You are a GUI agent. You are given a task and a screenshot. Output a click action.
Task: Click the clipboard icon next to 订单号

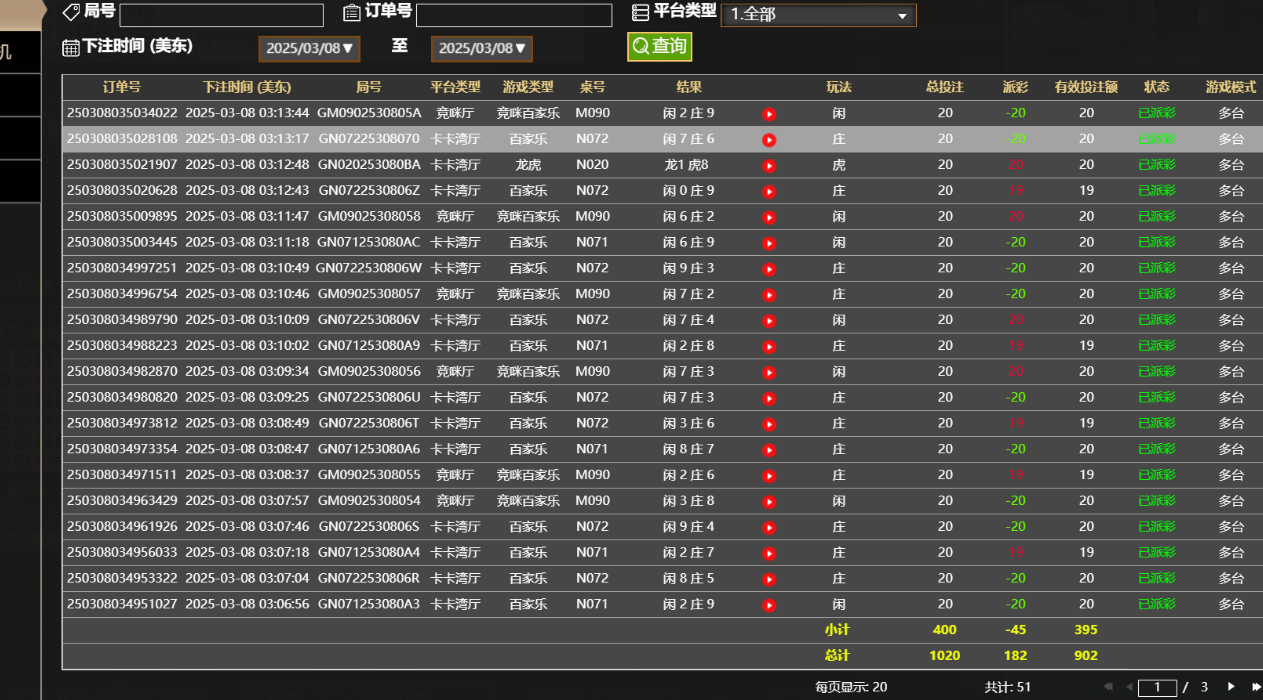pyautogui.click(x=352, y=13)
